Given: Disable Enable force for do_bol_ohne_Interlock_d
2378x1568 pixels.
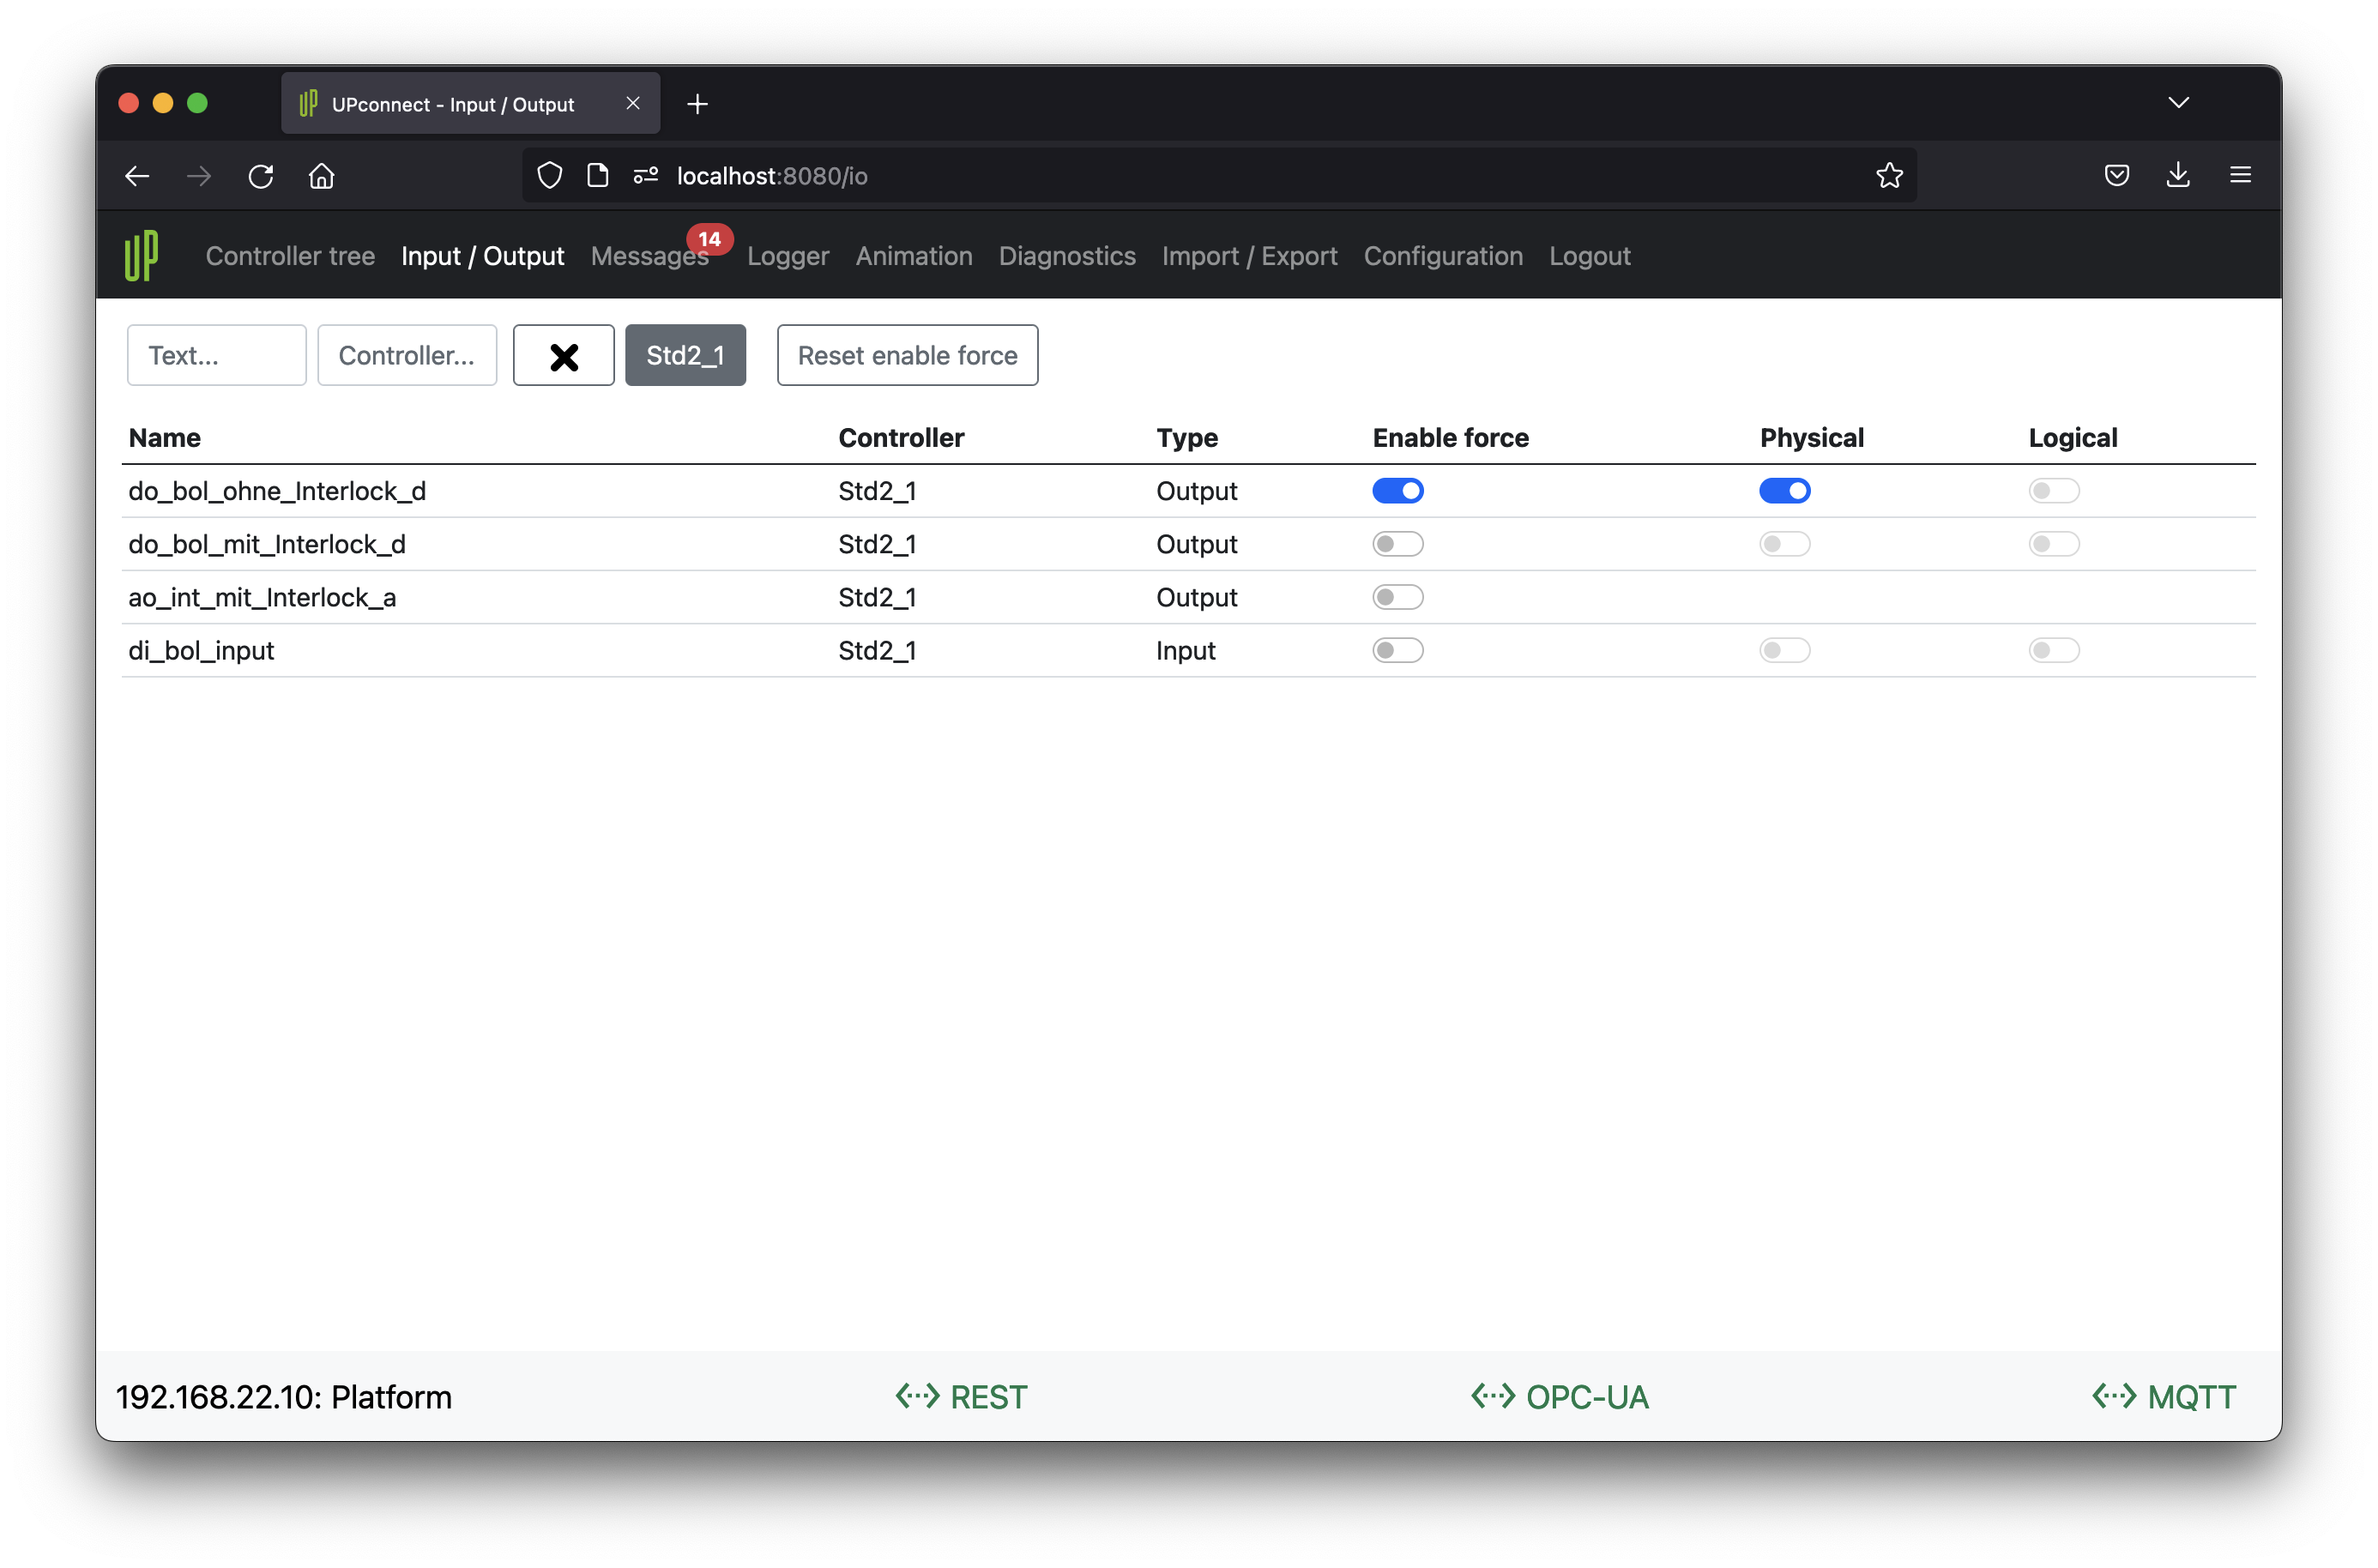Looking at the screenshot, I should click(x=1397, y=491).
